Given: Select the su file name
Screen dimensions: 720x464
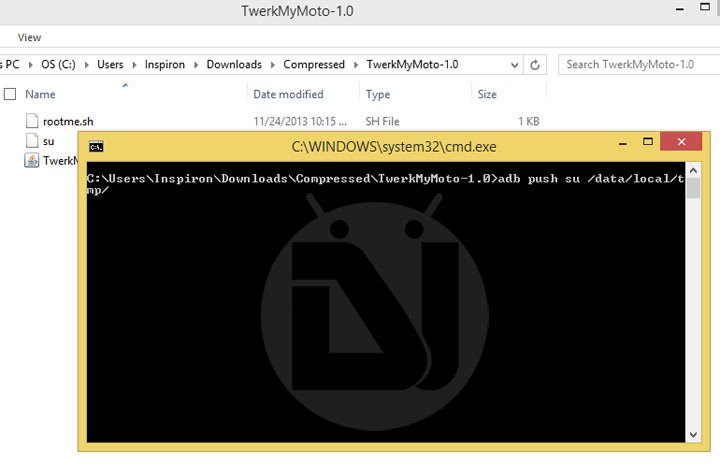Looking at the screenshot, I should click(49, 141).
